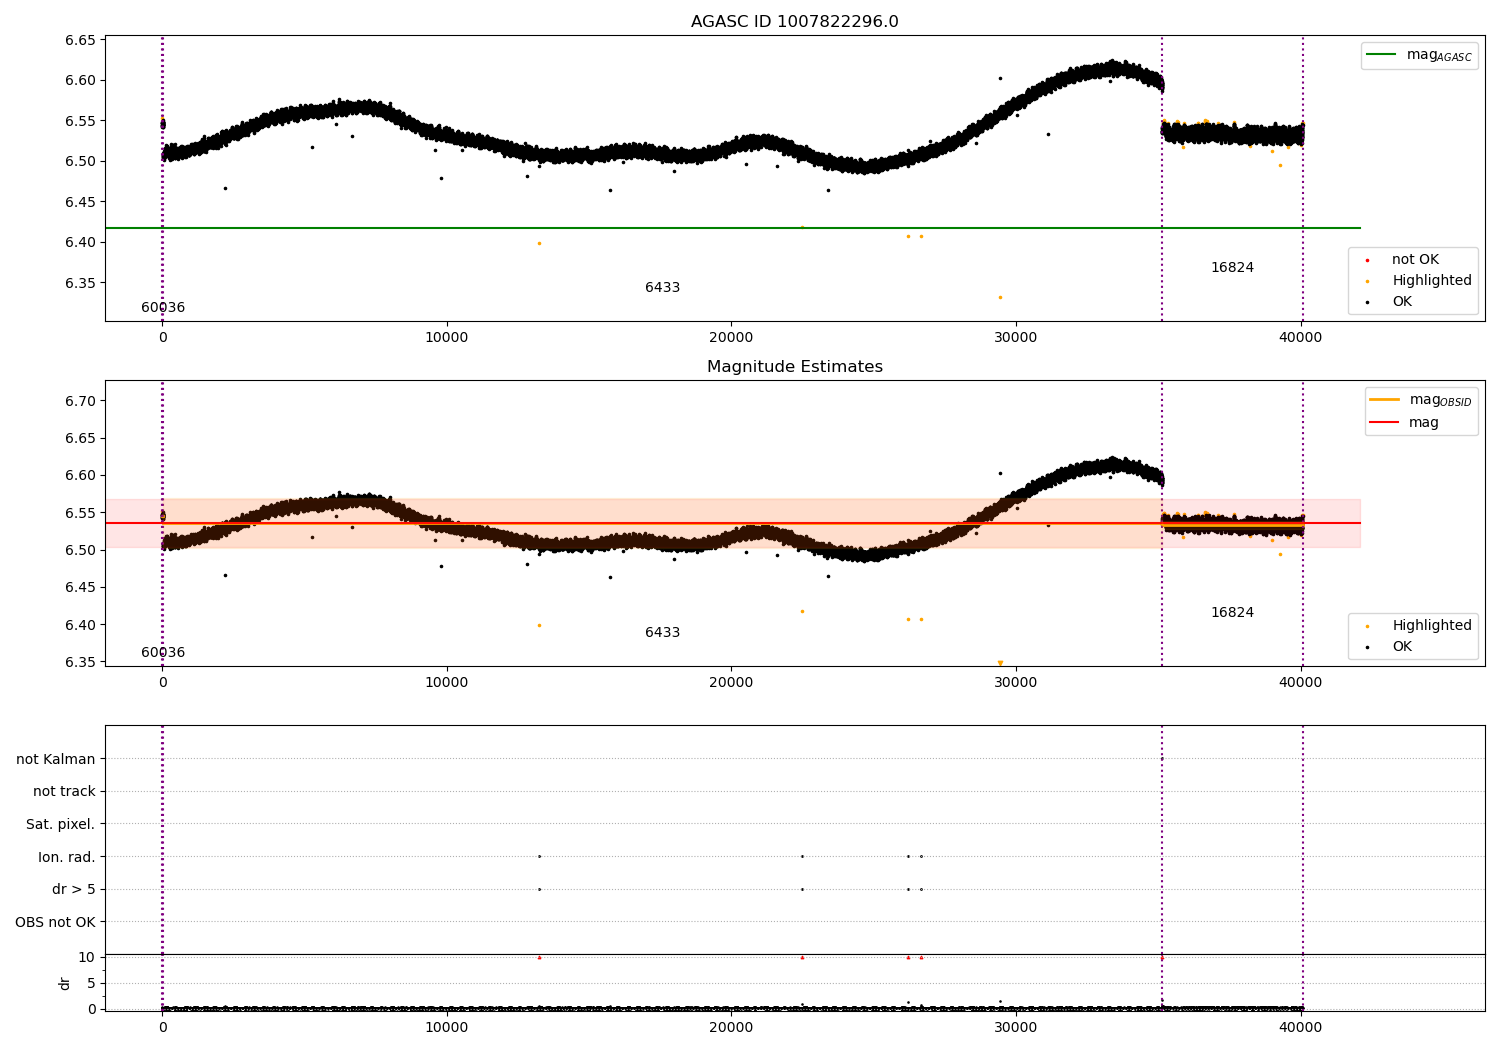Click '16824' label in Magnitude Estimates panel
Screen dimensions: 1500x1050
pyautogui.click(x=1232, y=613)
